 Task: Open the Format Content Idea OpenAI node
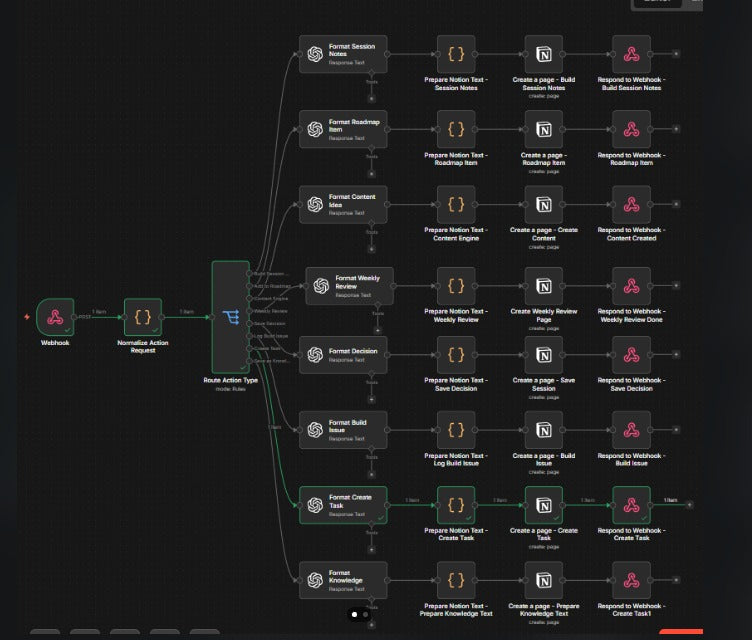pos(343,205)
